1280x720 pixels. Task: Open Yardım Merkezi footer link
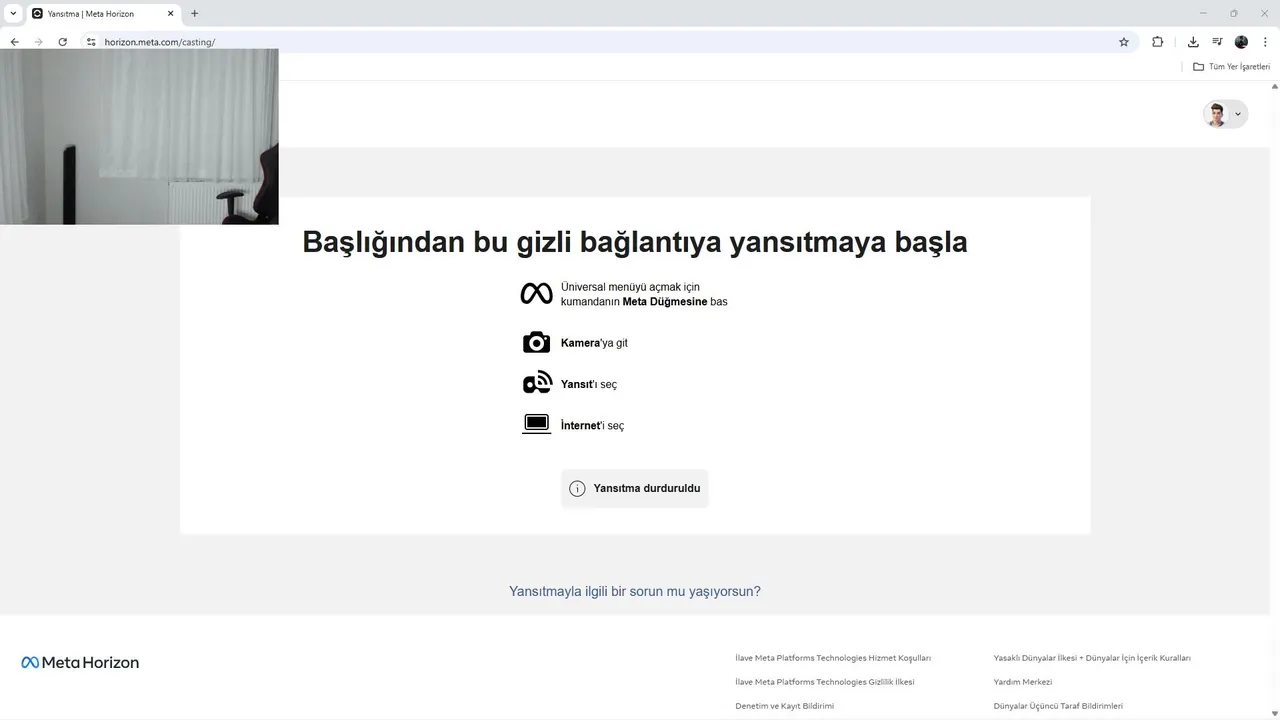1023,682
